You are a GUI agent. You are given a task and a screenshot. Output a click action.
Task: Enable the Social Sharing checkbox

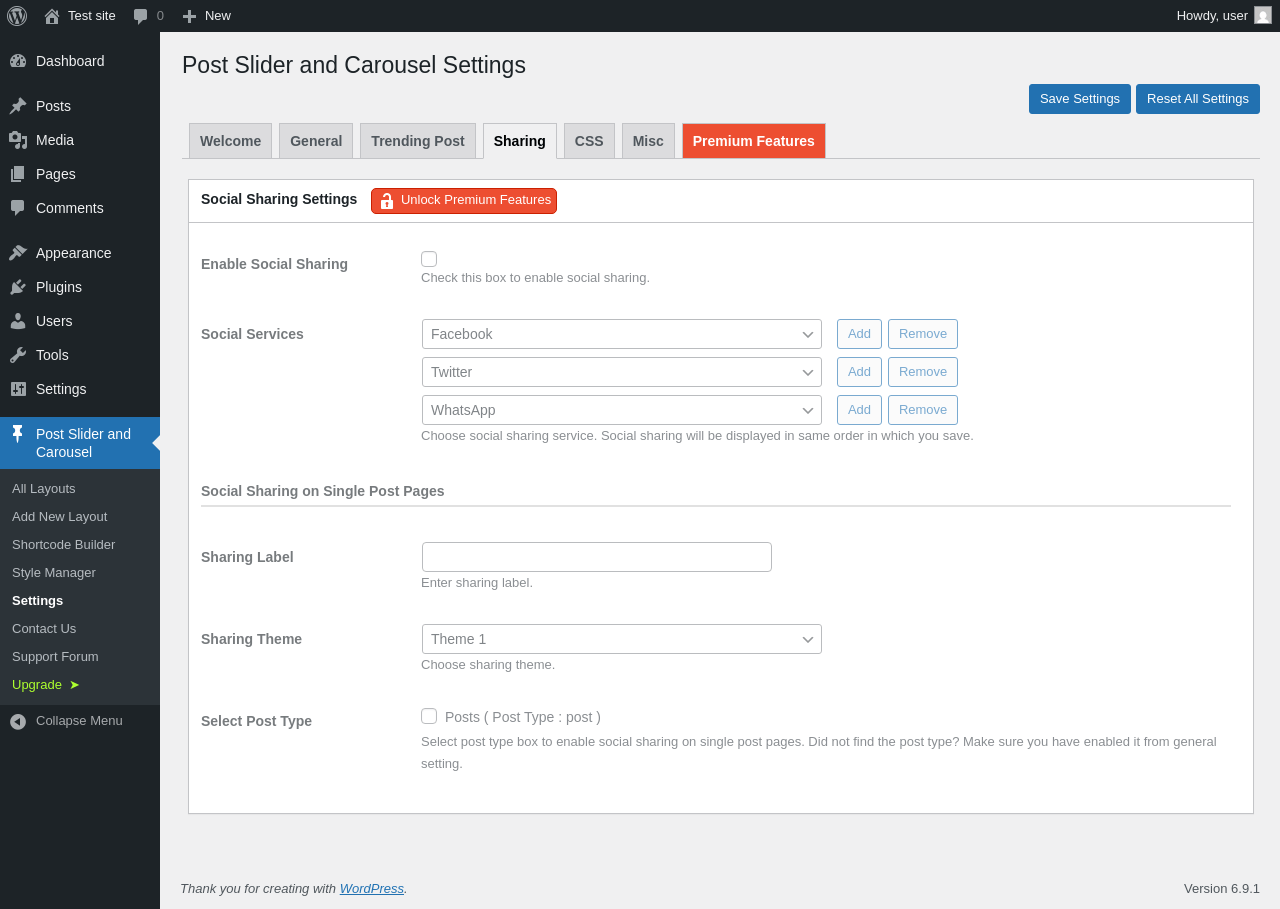click(x=429, y=259)
